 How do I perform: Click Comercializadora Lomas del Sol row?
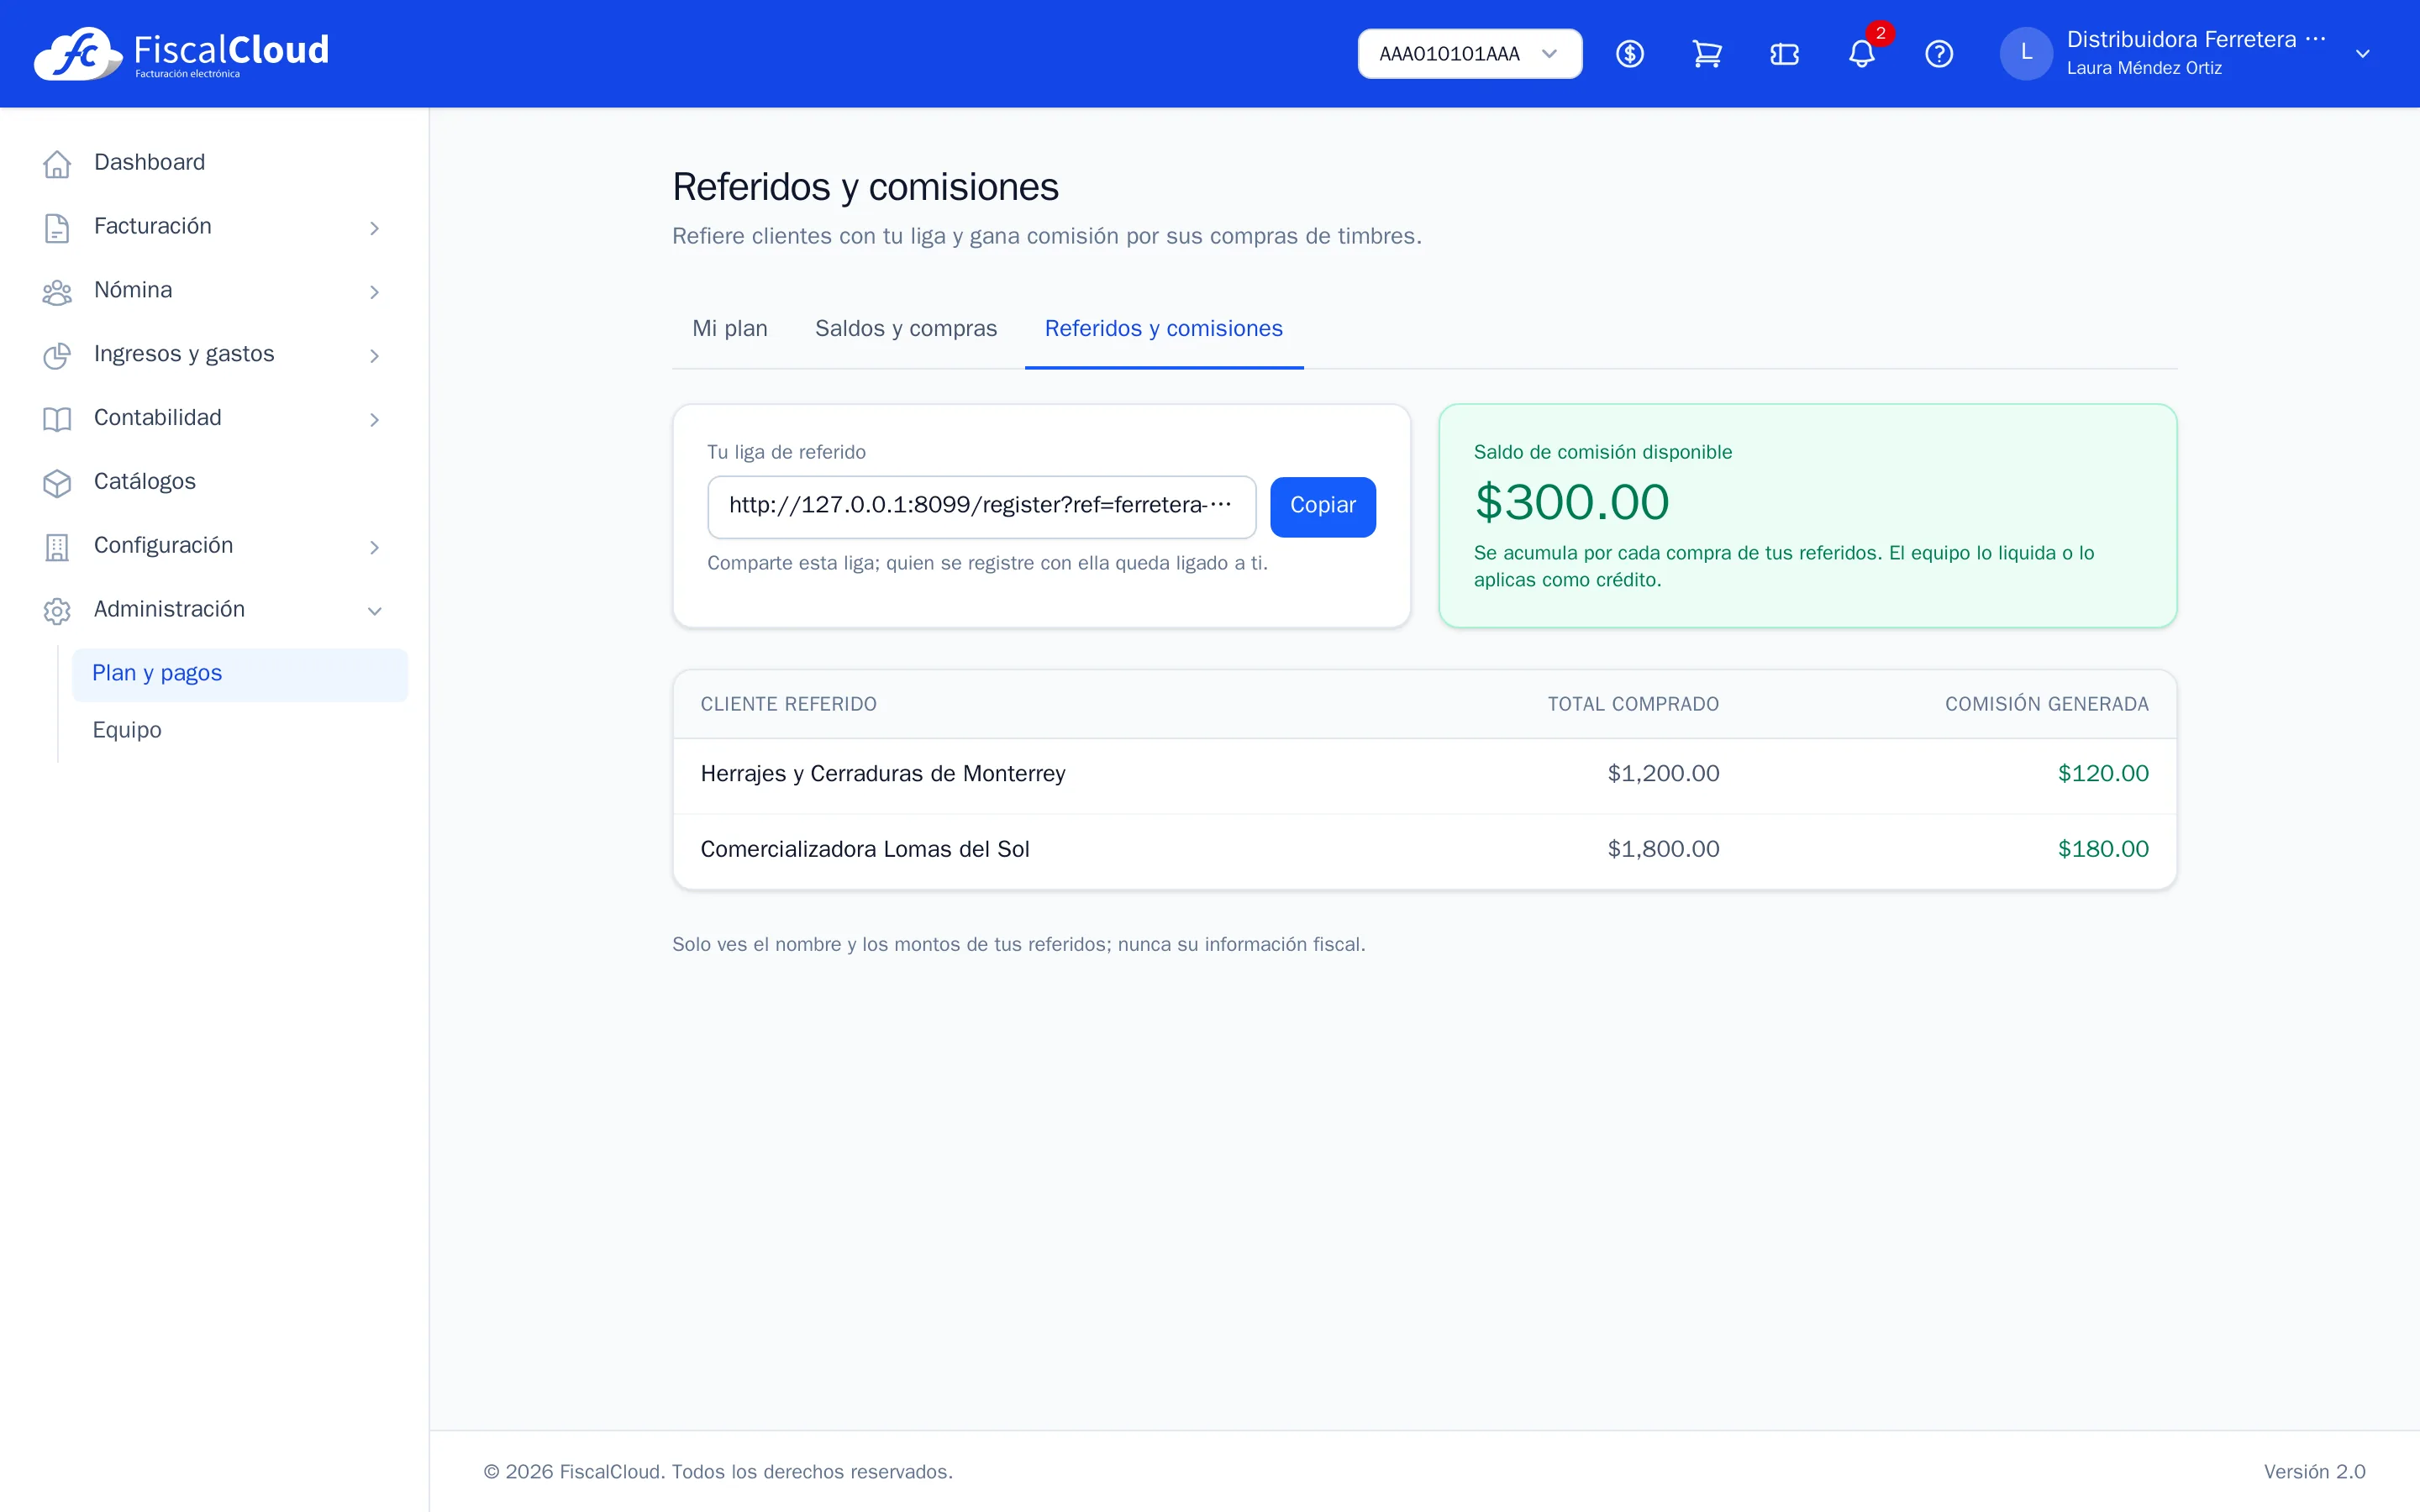[x=1424, y=850]
